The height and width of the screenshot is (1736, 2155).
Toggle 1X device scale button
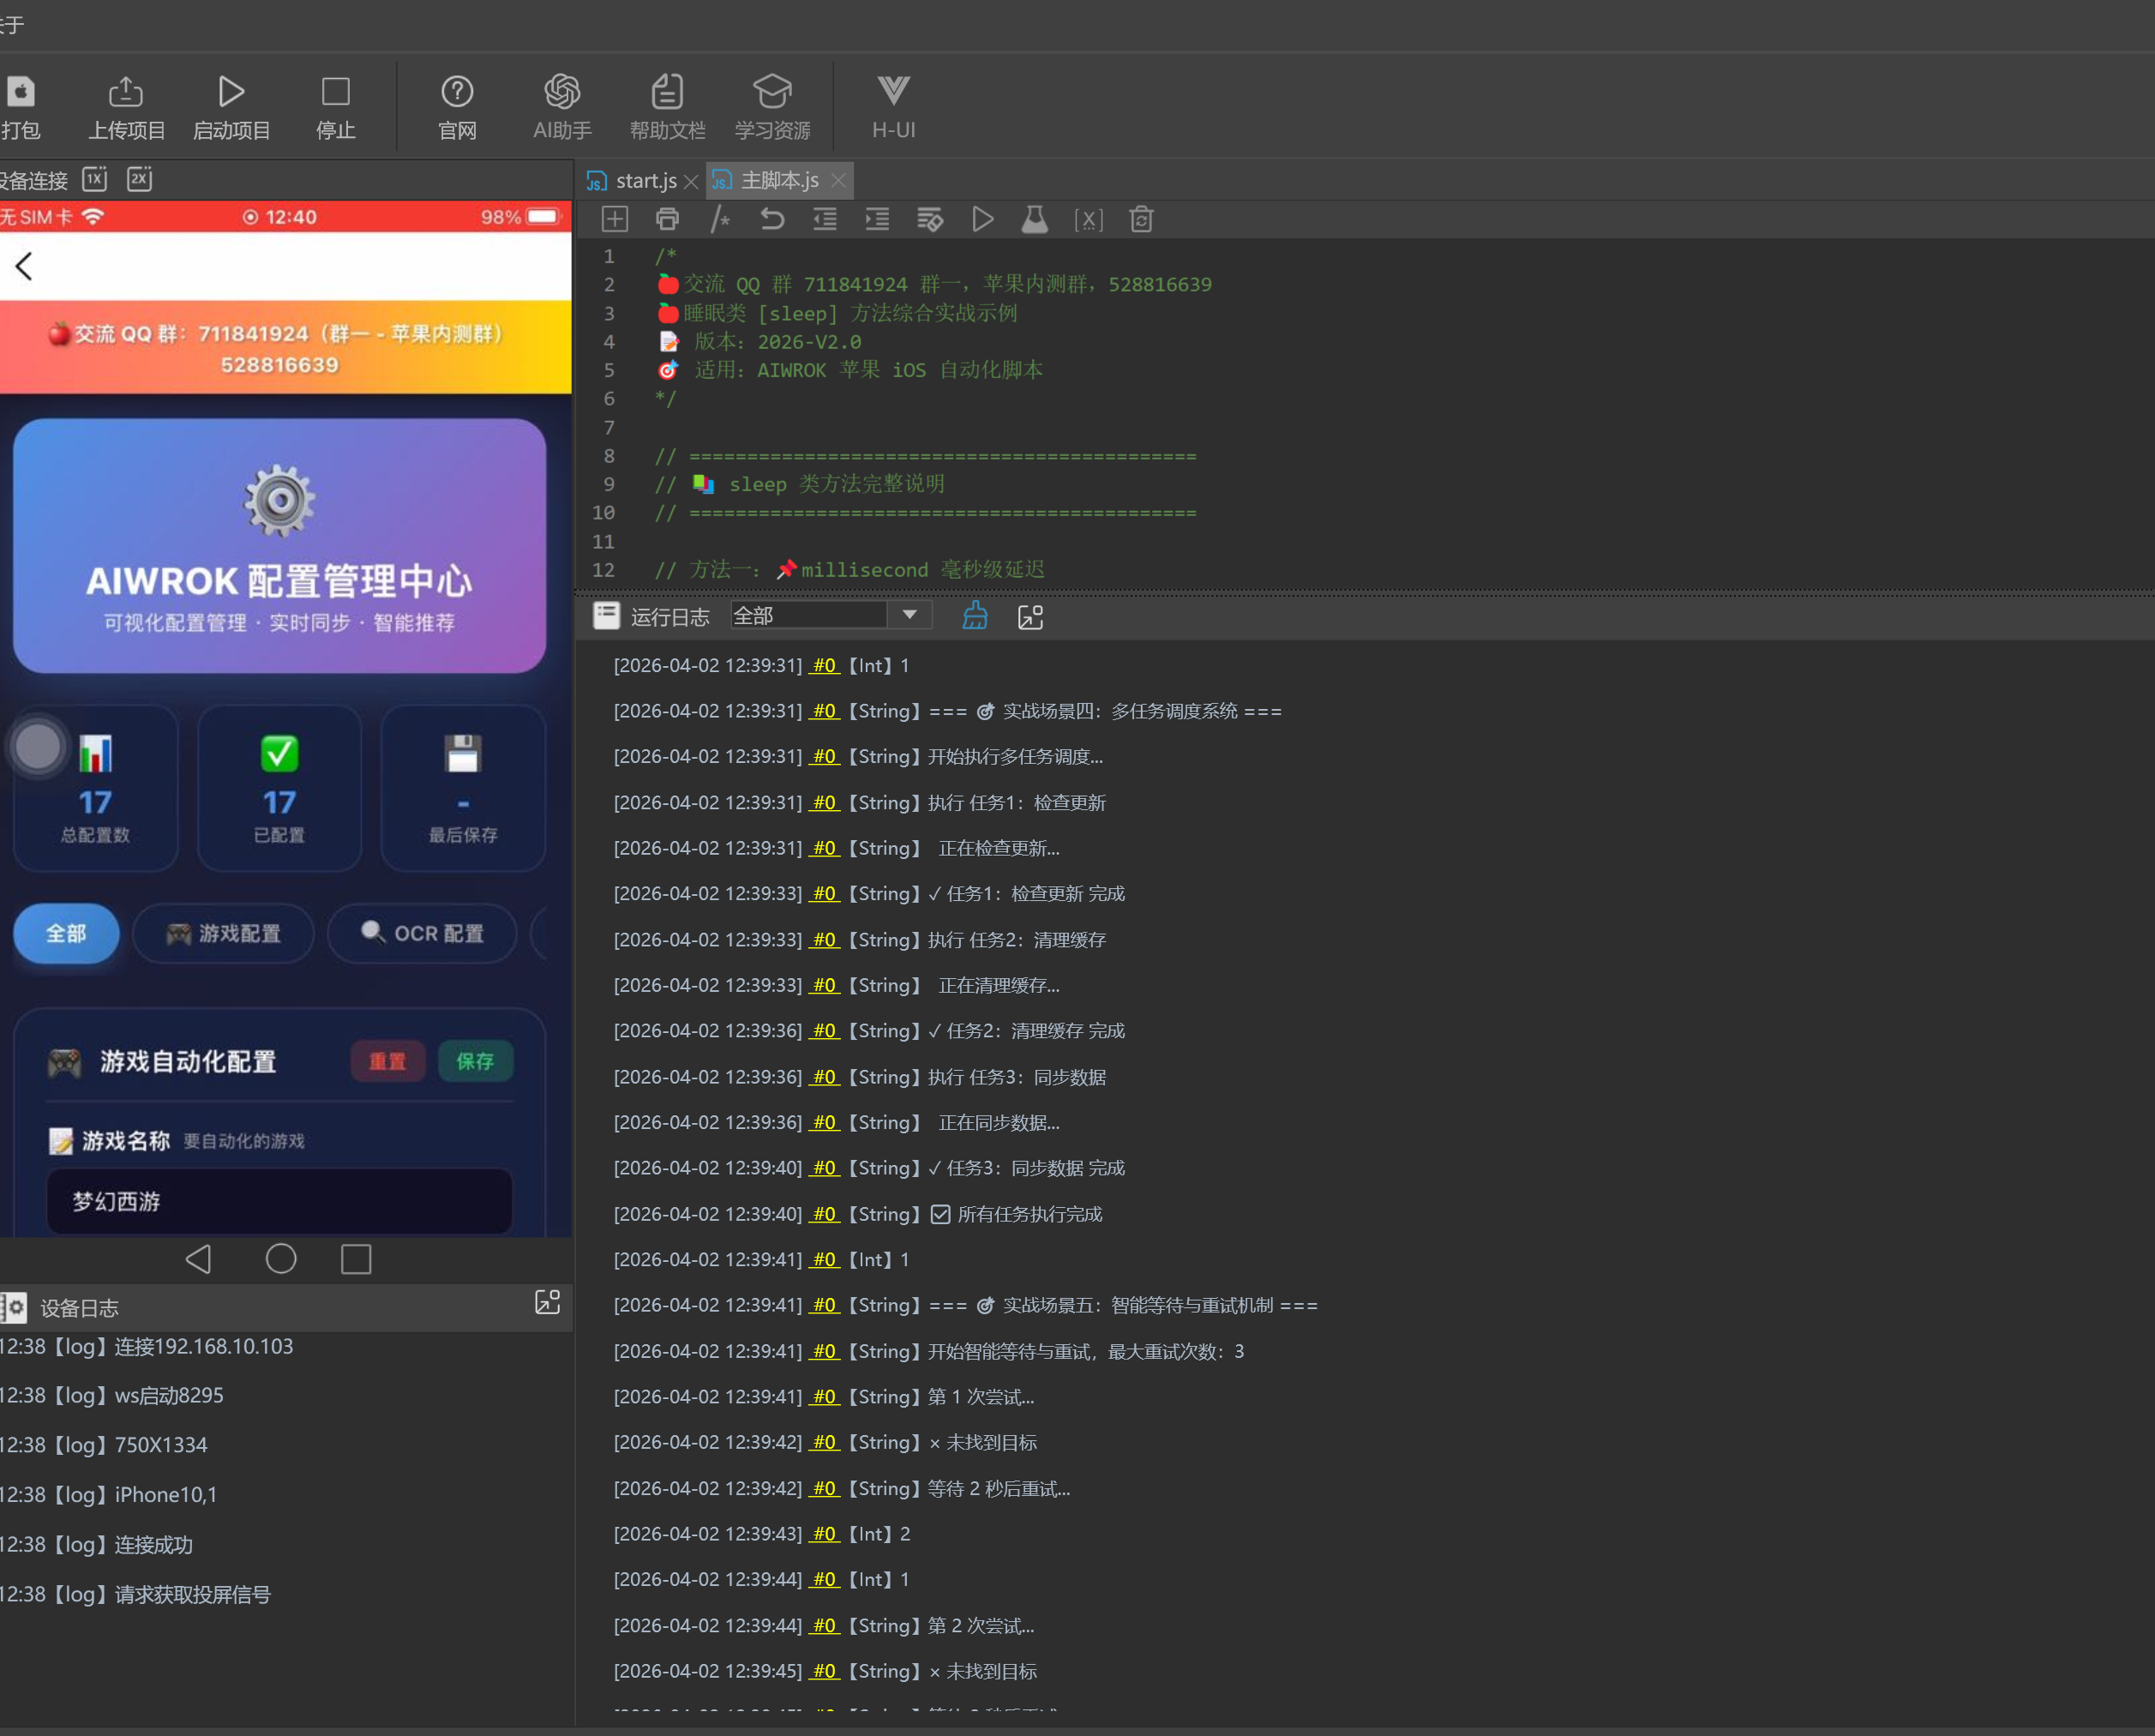click(95, 179)
